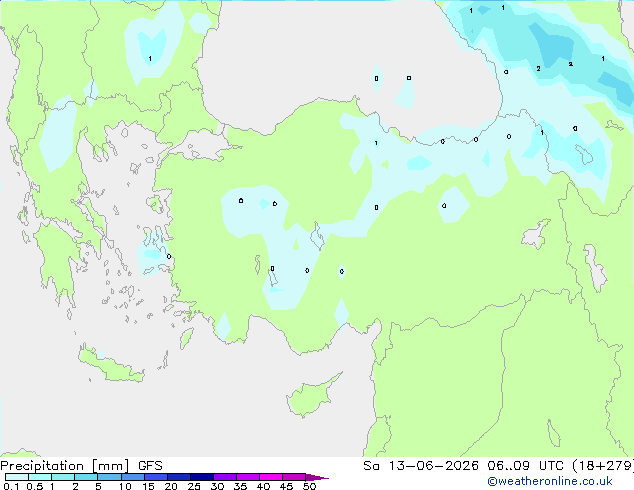Select the 25–30 mm navy legend swatch
634x490 pixels.
[202, 477]
